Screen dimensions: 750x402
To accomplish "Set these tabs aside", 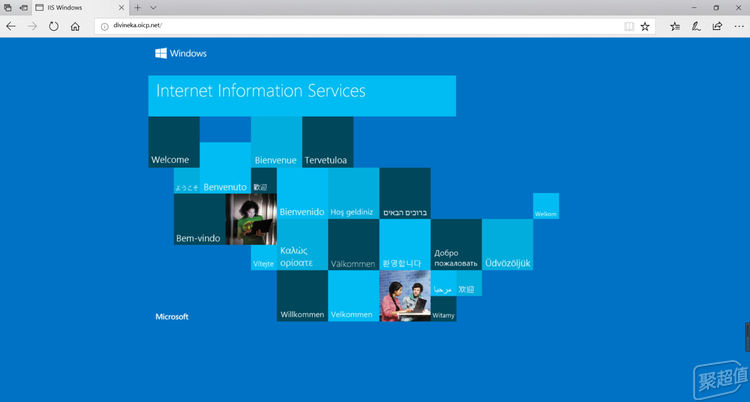I will pos(23,7).
